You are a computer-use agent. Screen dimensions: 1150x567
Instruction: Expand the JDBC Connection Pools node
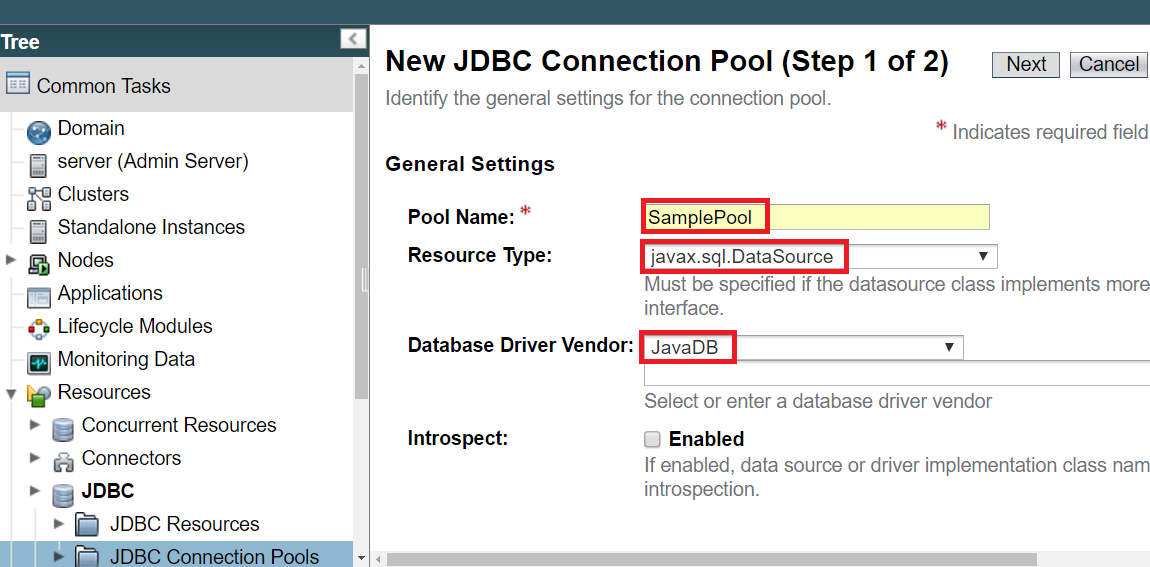point(59,557)
